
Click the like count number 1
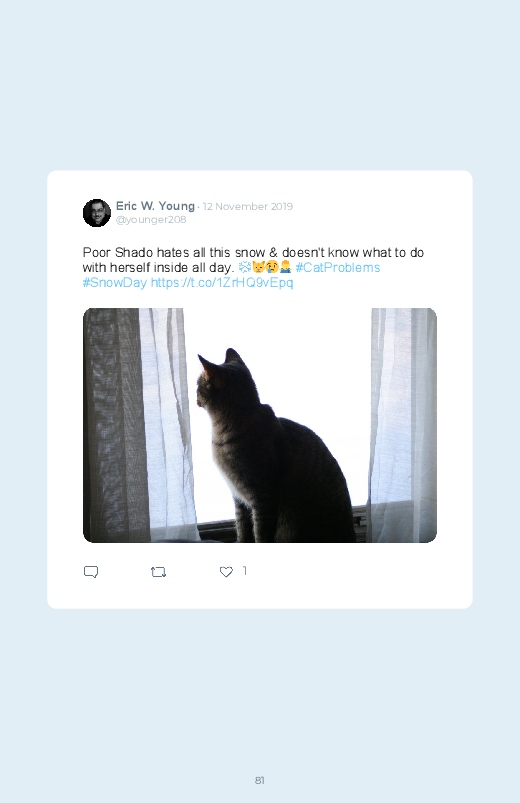tap(245, 570)
